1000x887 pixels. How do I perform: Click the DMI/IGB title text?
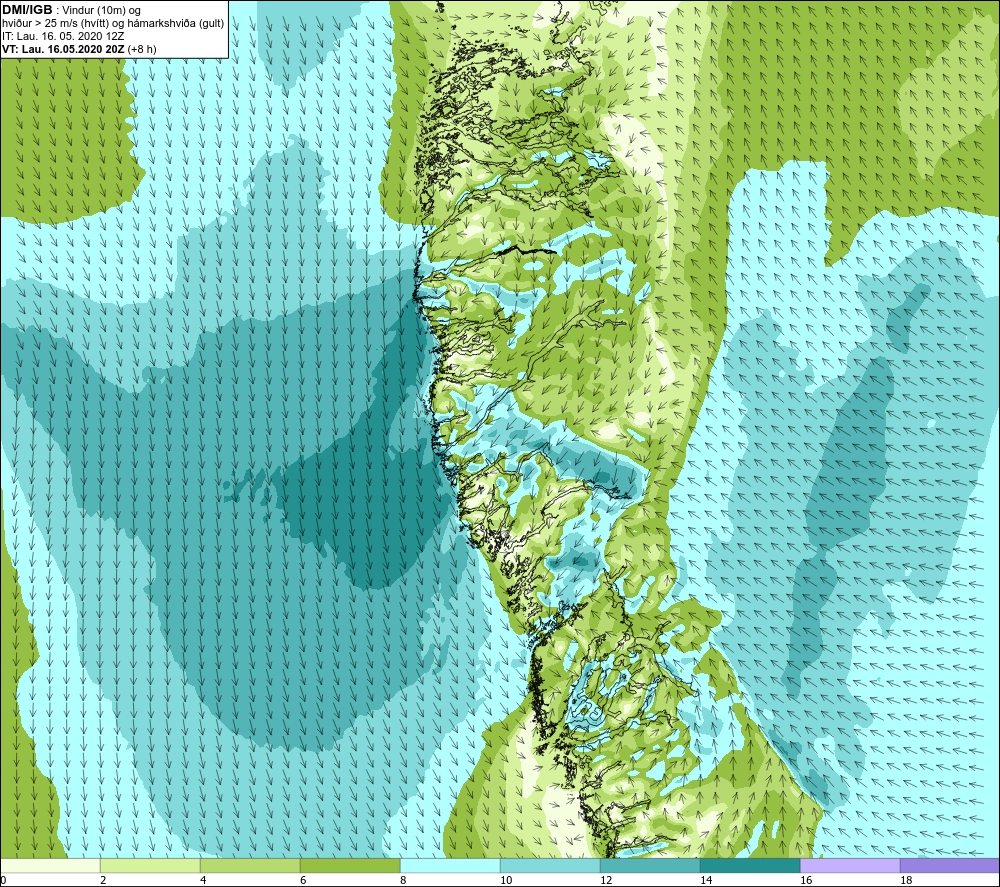(27, 10)
